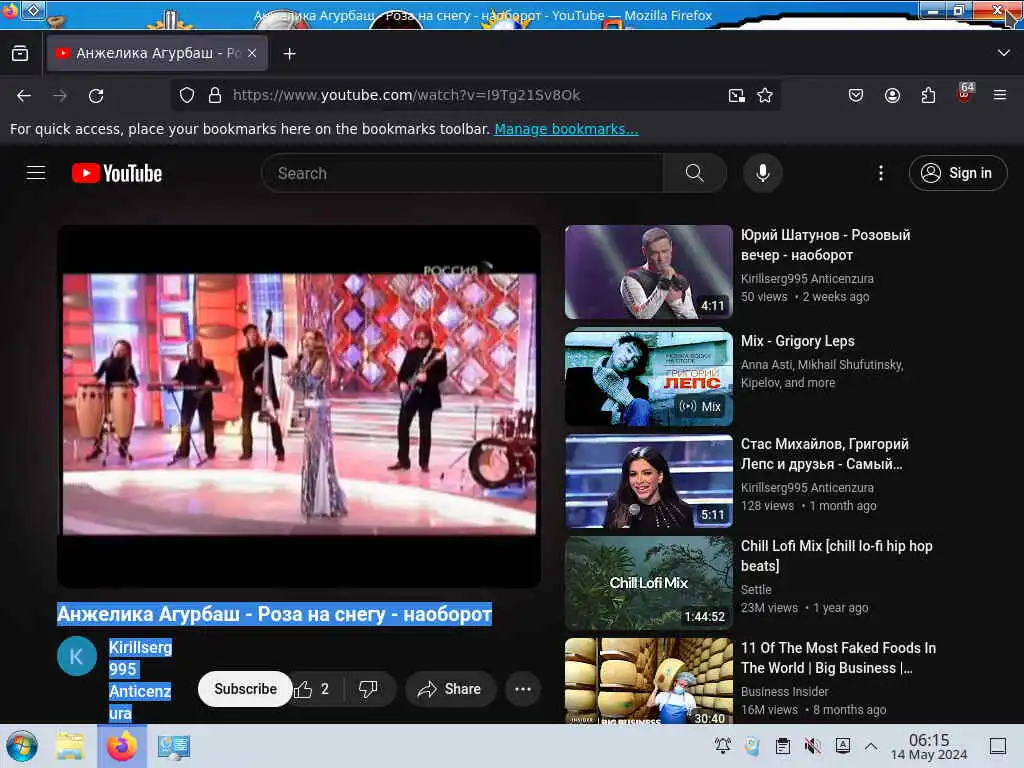The height and width of the screenshot is (768, 1024).
Task: Open clock showing 06:15
Action: 929,746
